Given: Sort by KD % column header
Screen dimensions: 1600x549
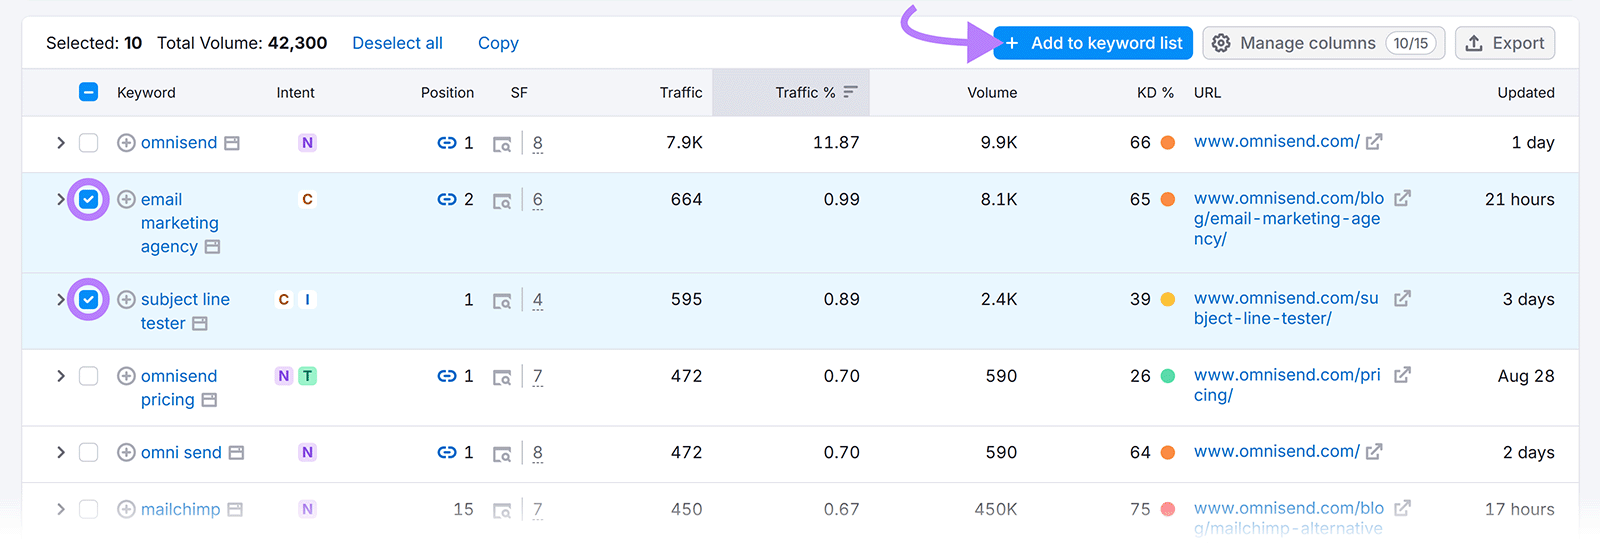Looking at the screenshot, I should tap(1154, 92).
